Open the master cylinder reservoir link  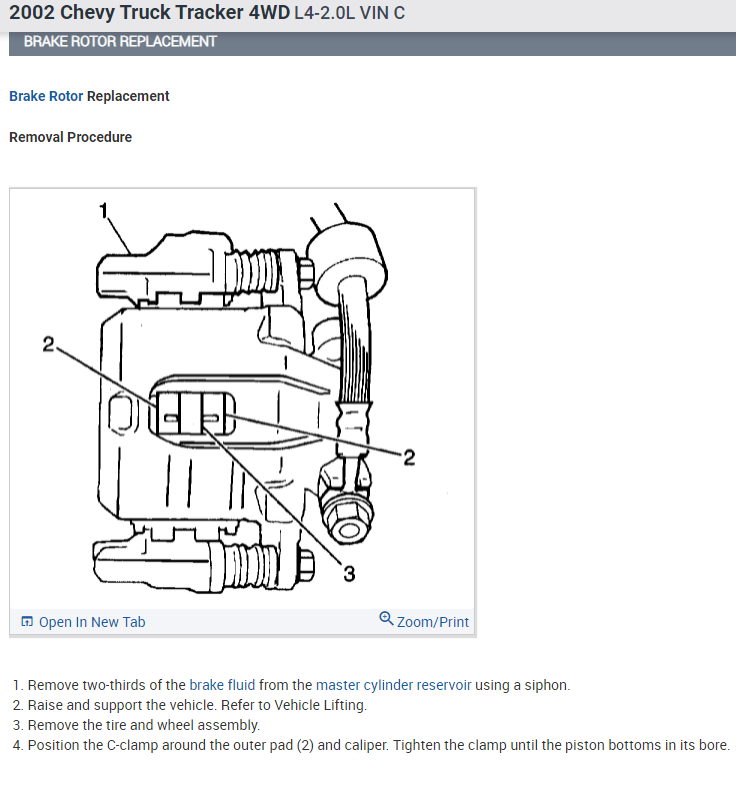click(x=394, y=685)
